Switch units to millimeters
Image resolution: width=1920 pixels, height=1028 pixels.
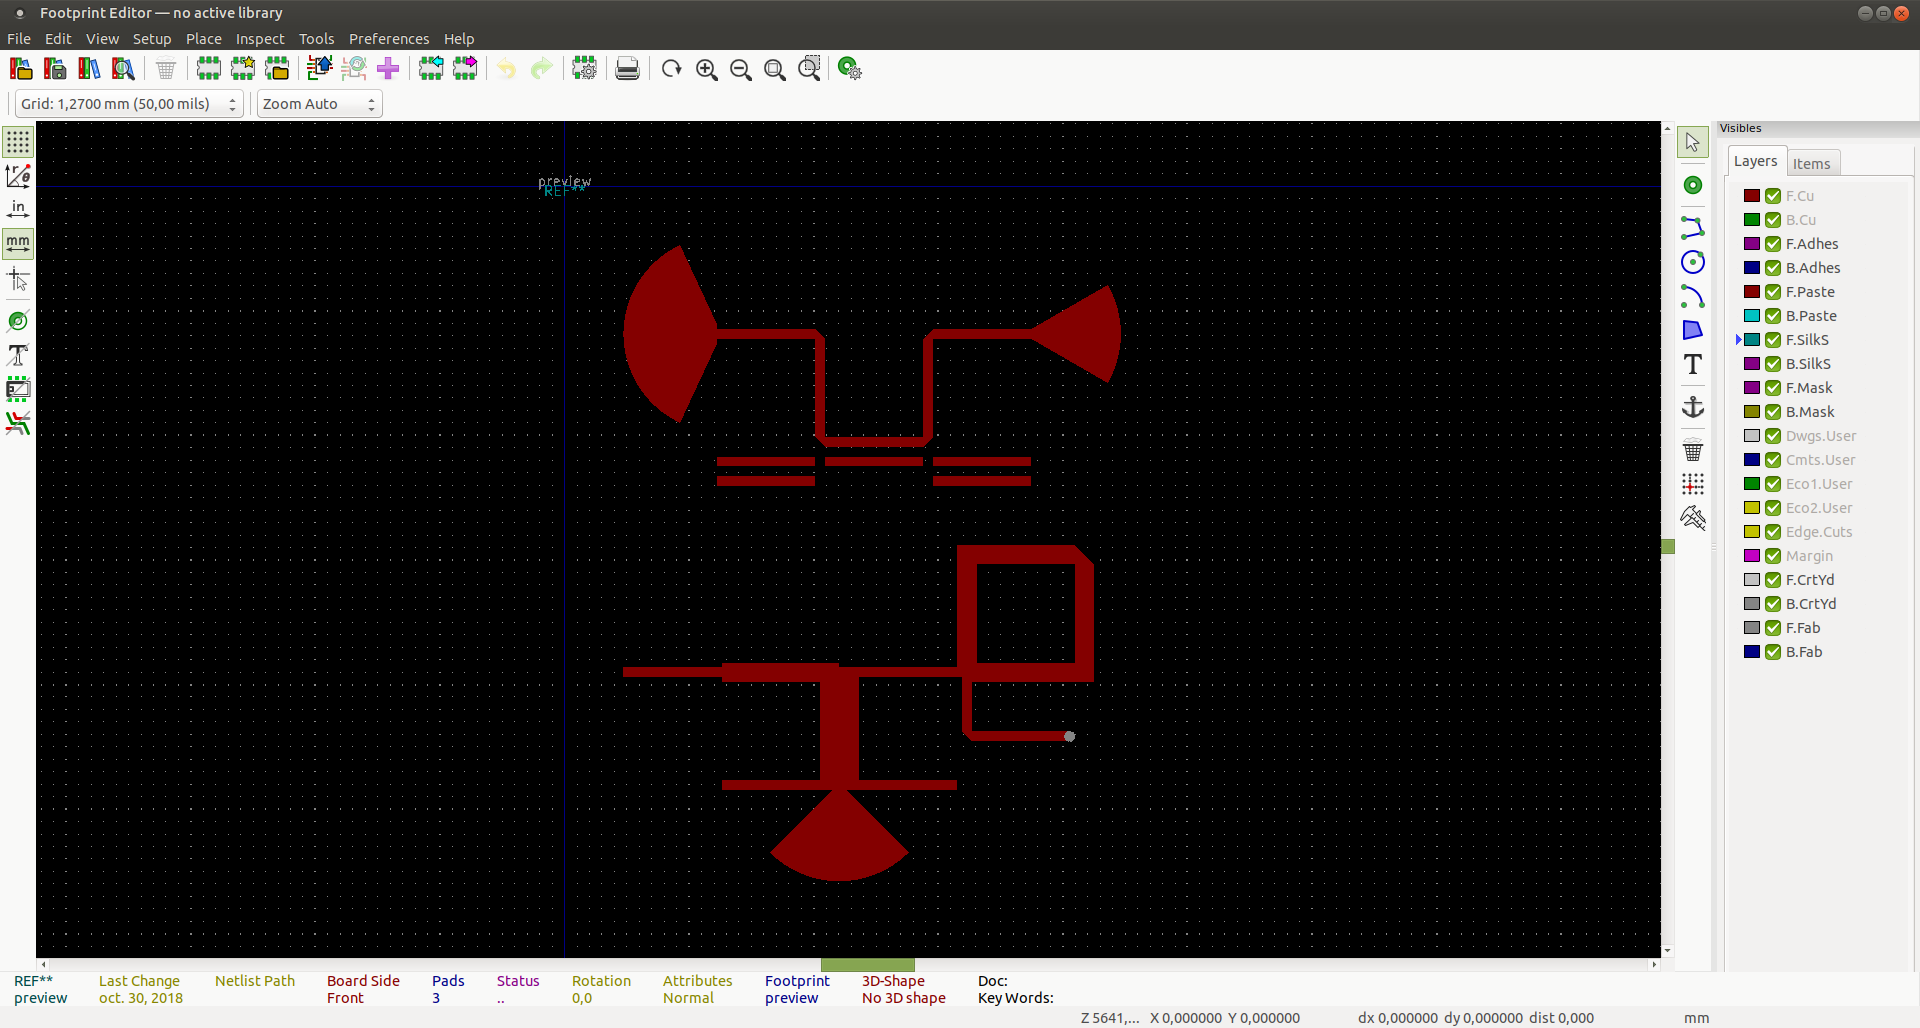tap(18, 243)
